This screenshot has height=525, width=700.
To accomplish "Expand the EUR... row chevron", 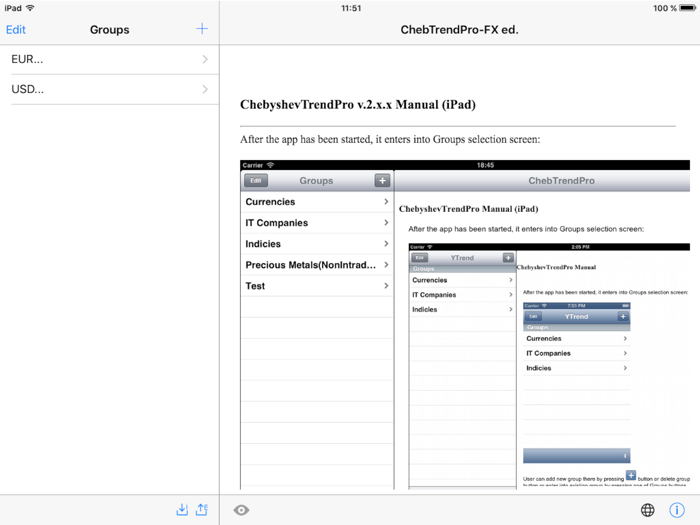I will click(205, 59).
